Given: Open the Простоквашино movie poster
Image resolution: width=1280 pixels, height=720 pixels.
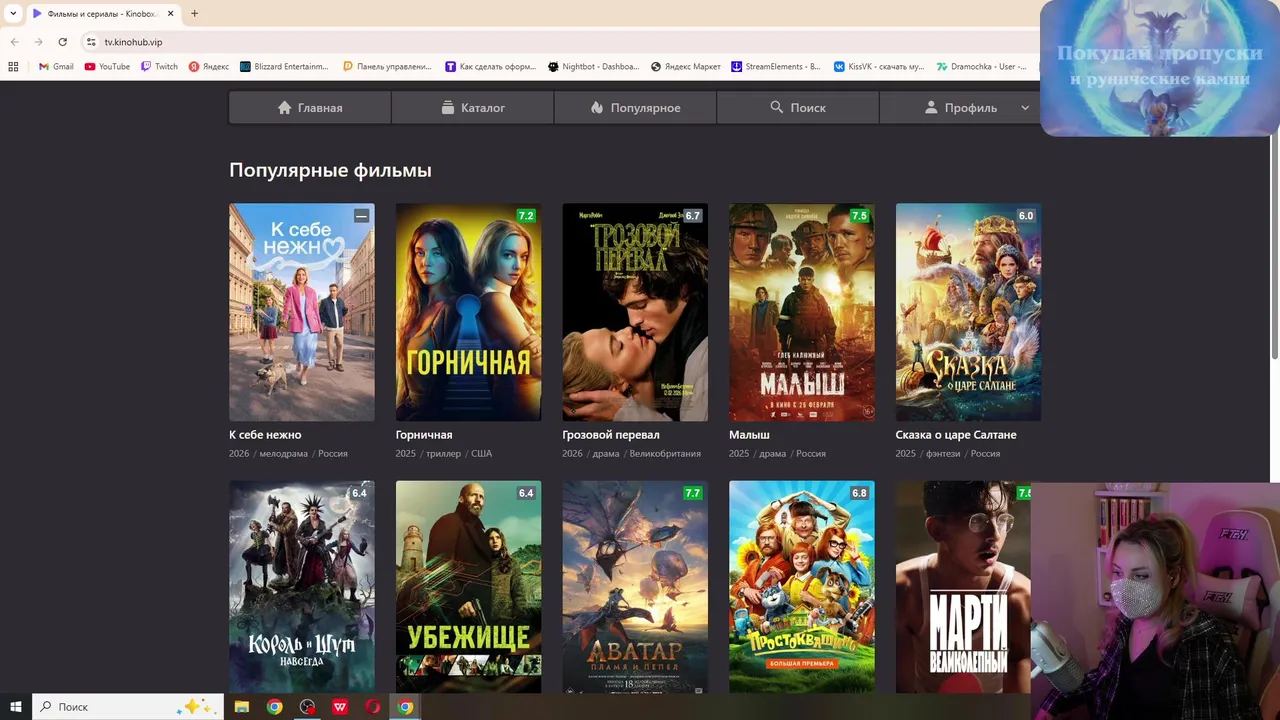Looking at the screenshot, I should click(802, 587).
